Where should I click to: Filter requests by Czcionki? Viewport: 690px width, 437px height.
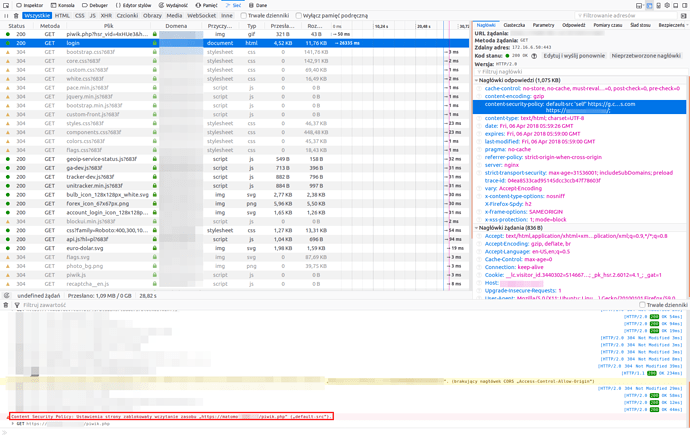tap(127, 15)
